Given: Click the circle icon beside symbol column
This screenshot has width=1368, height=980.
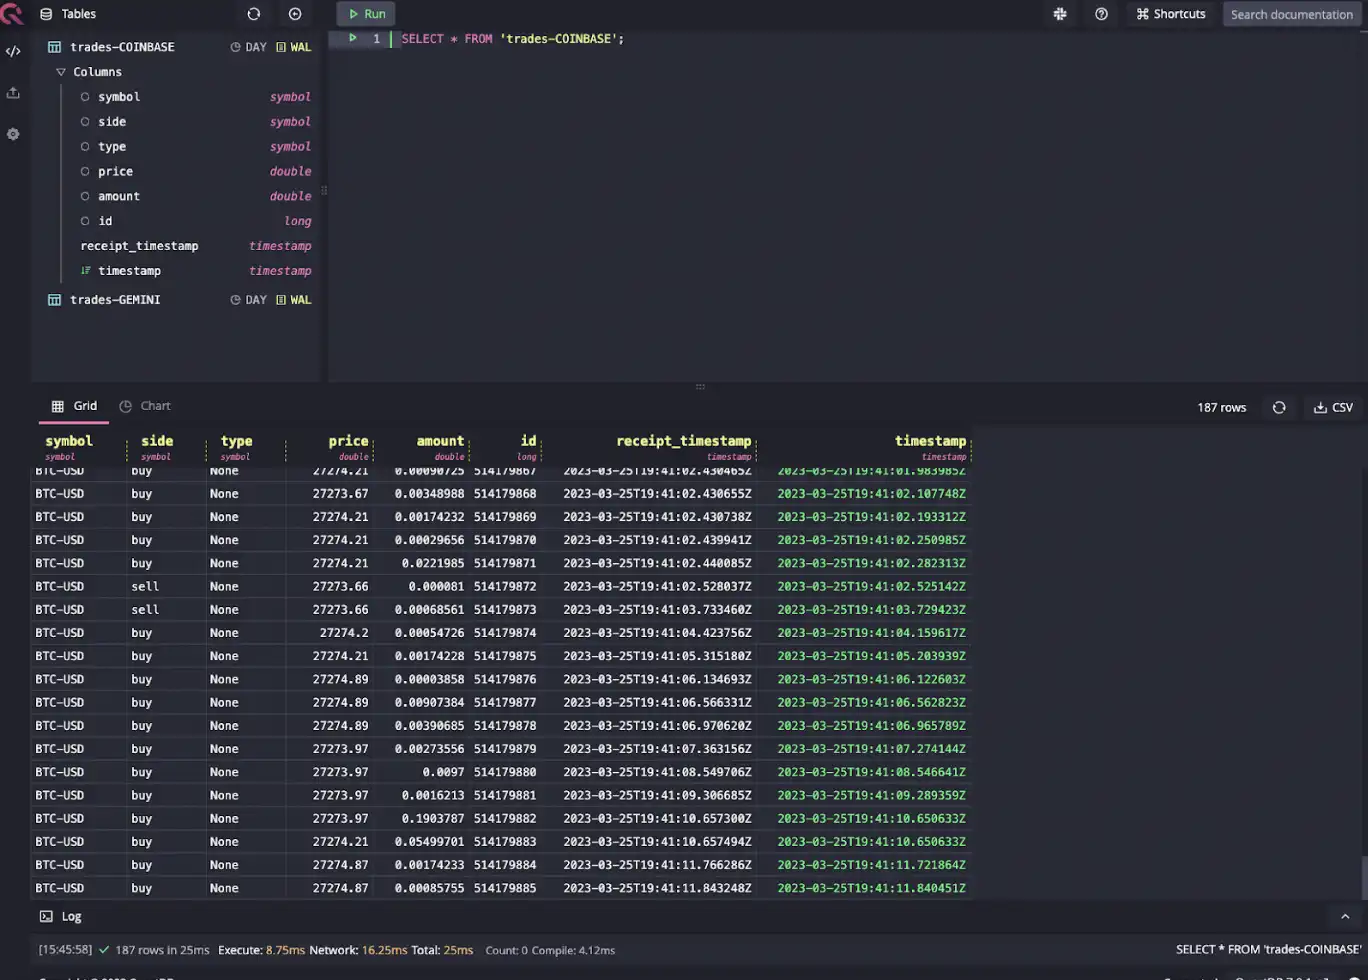Looking at the screenshot, I should pos(85,97).
